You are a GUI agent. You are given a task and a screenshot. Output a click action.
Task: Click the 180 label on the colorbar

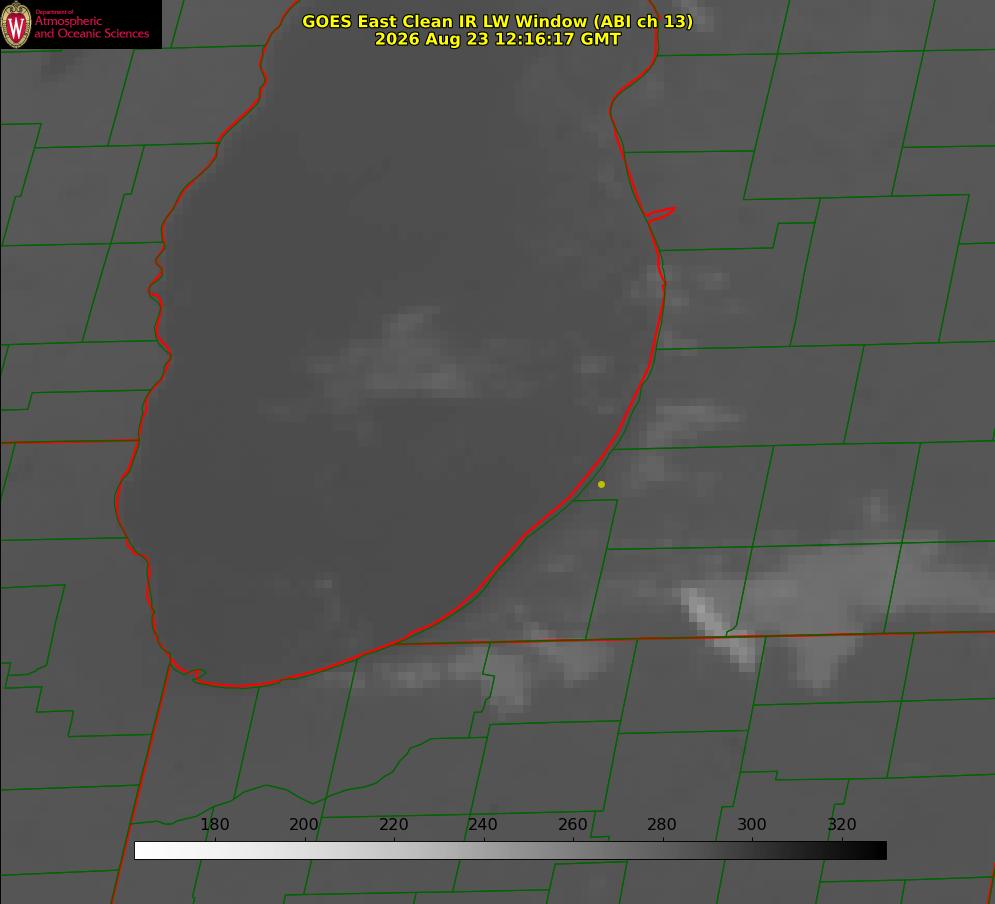pyautogui.click(x=214, y=824)
